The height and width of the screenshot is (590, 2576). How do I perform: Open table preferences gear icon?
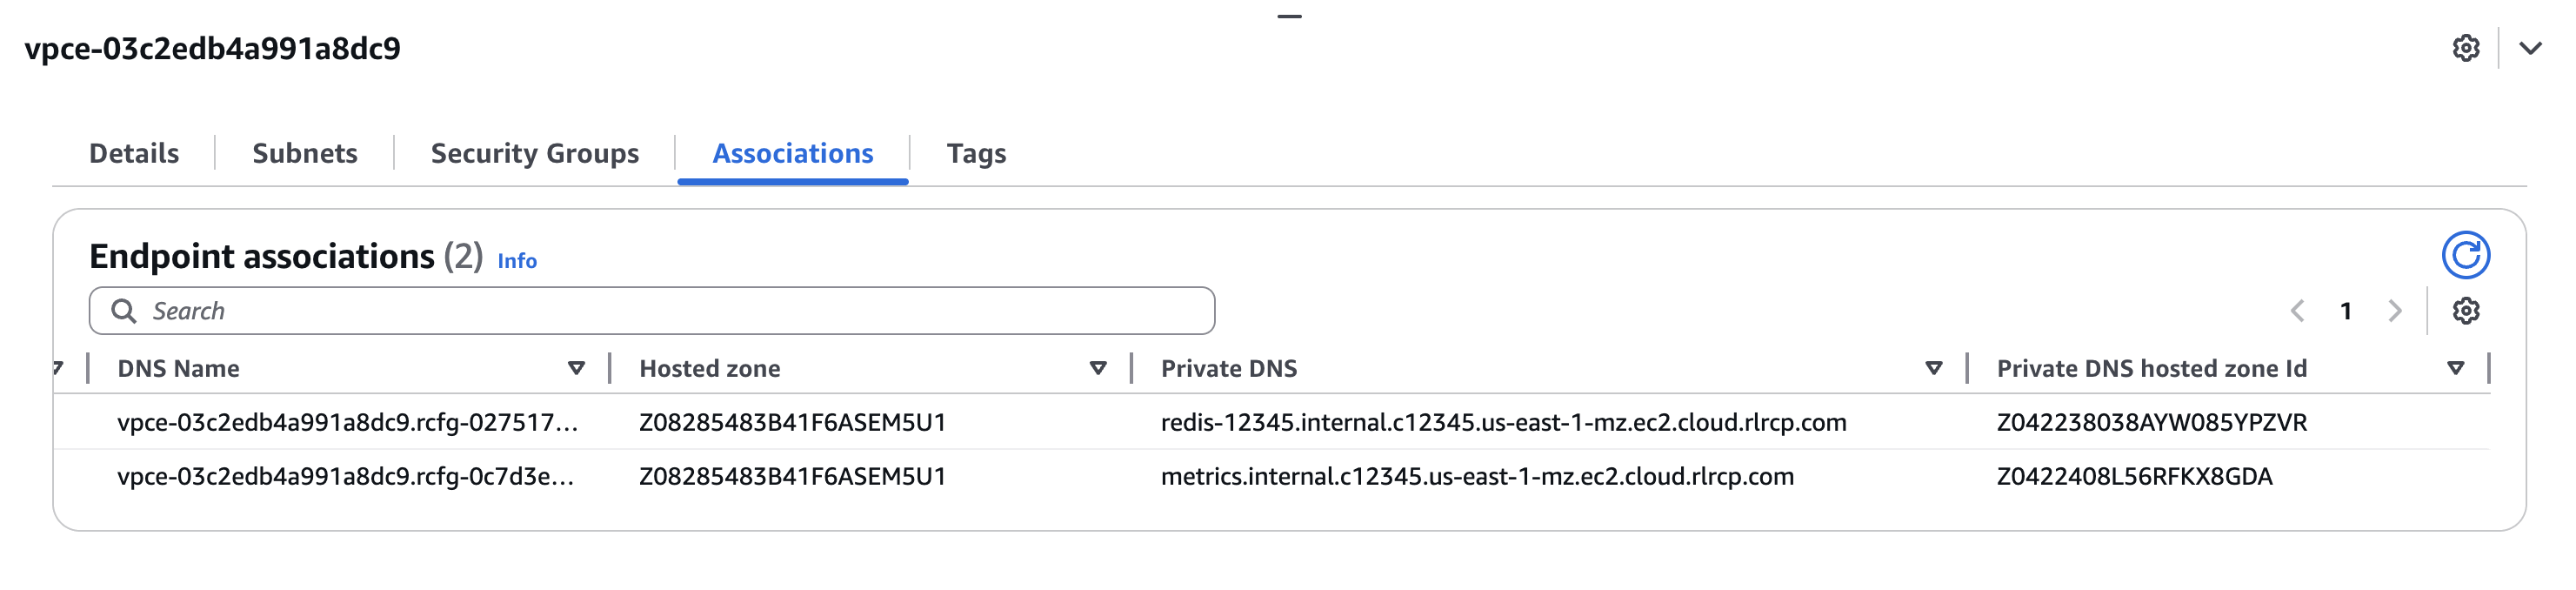(x=2465, y=311)
